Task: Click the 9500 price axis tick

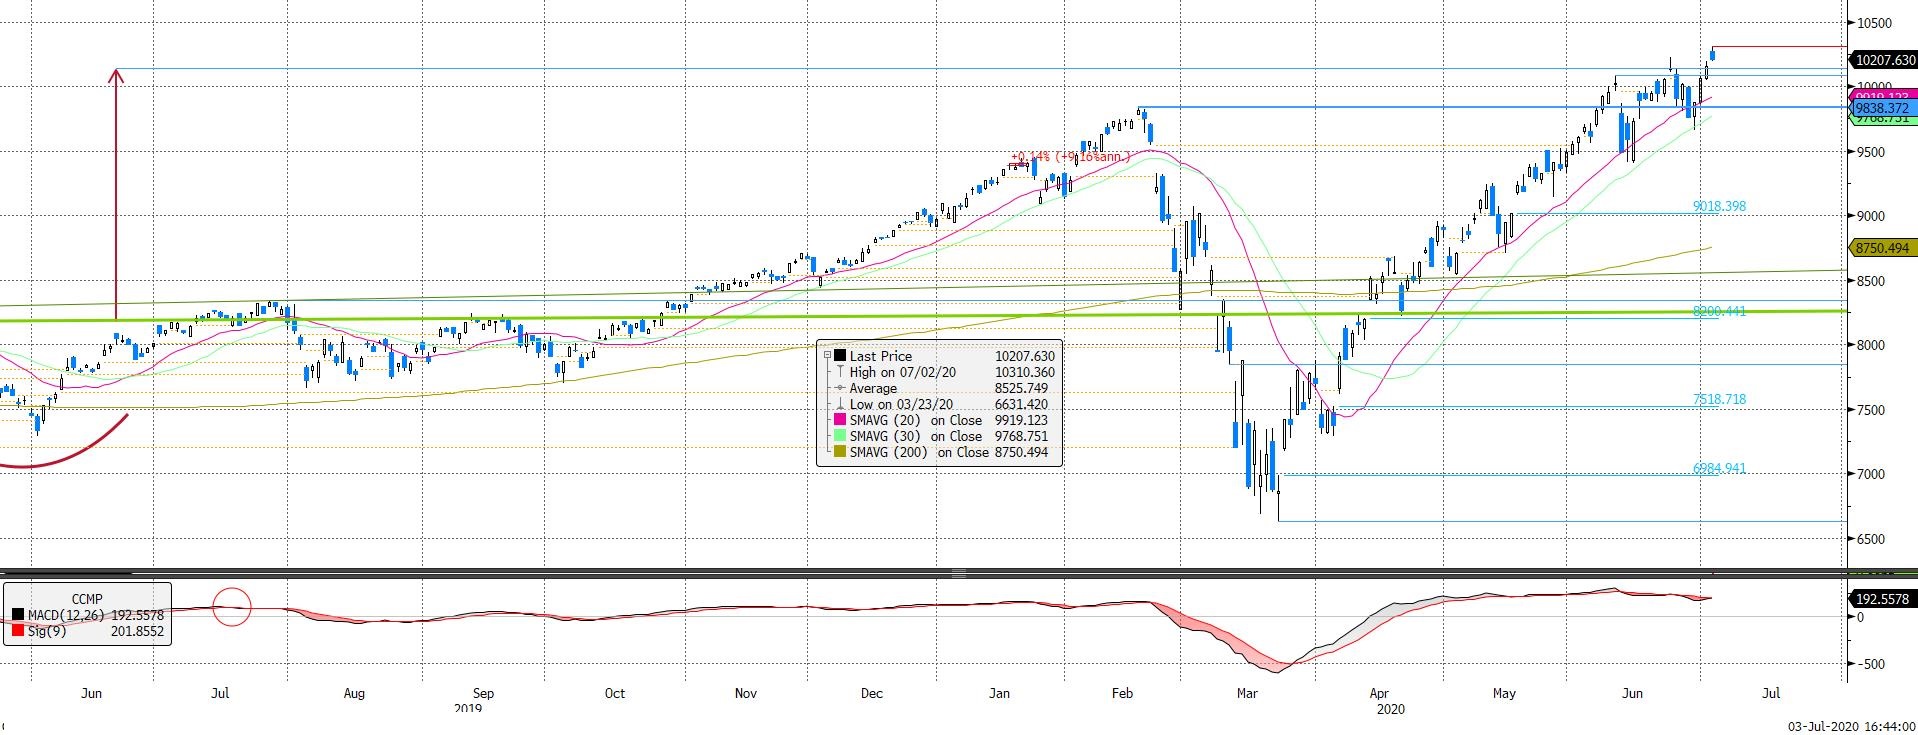Action: (x=1871, y=152)
